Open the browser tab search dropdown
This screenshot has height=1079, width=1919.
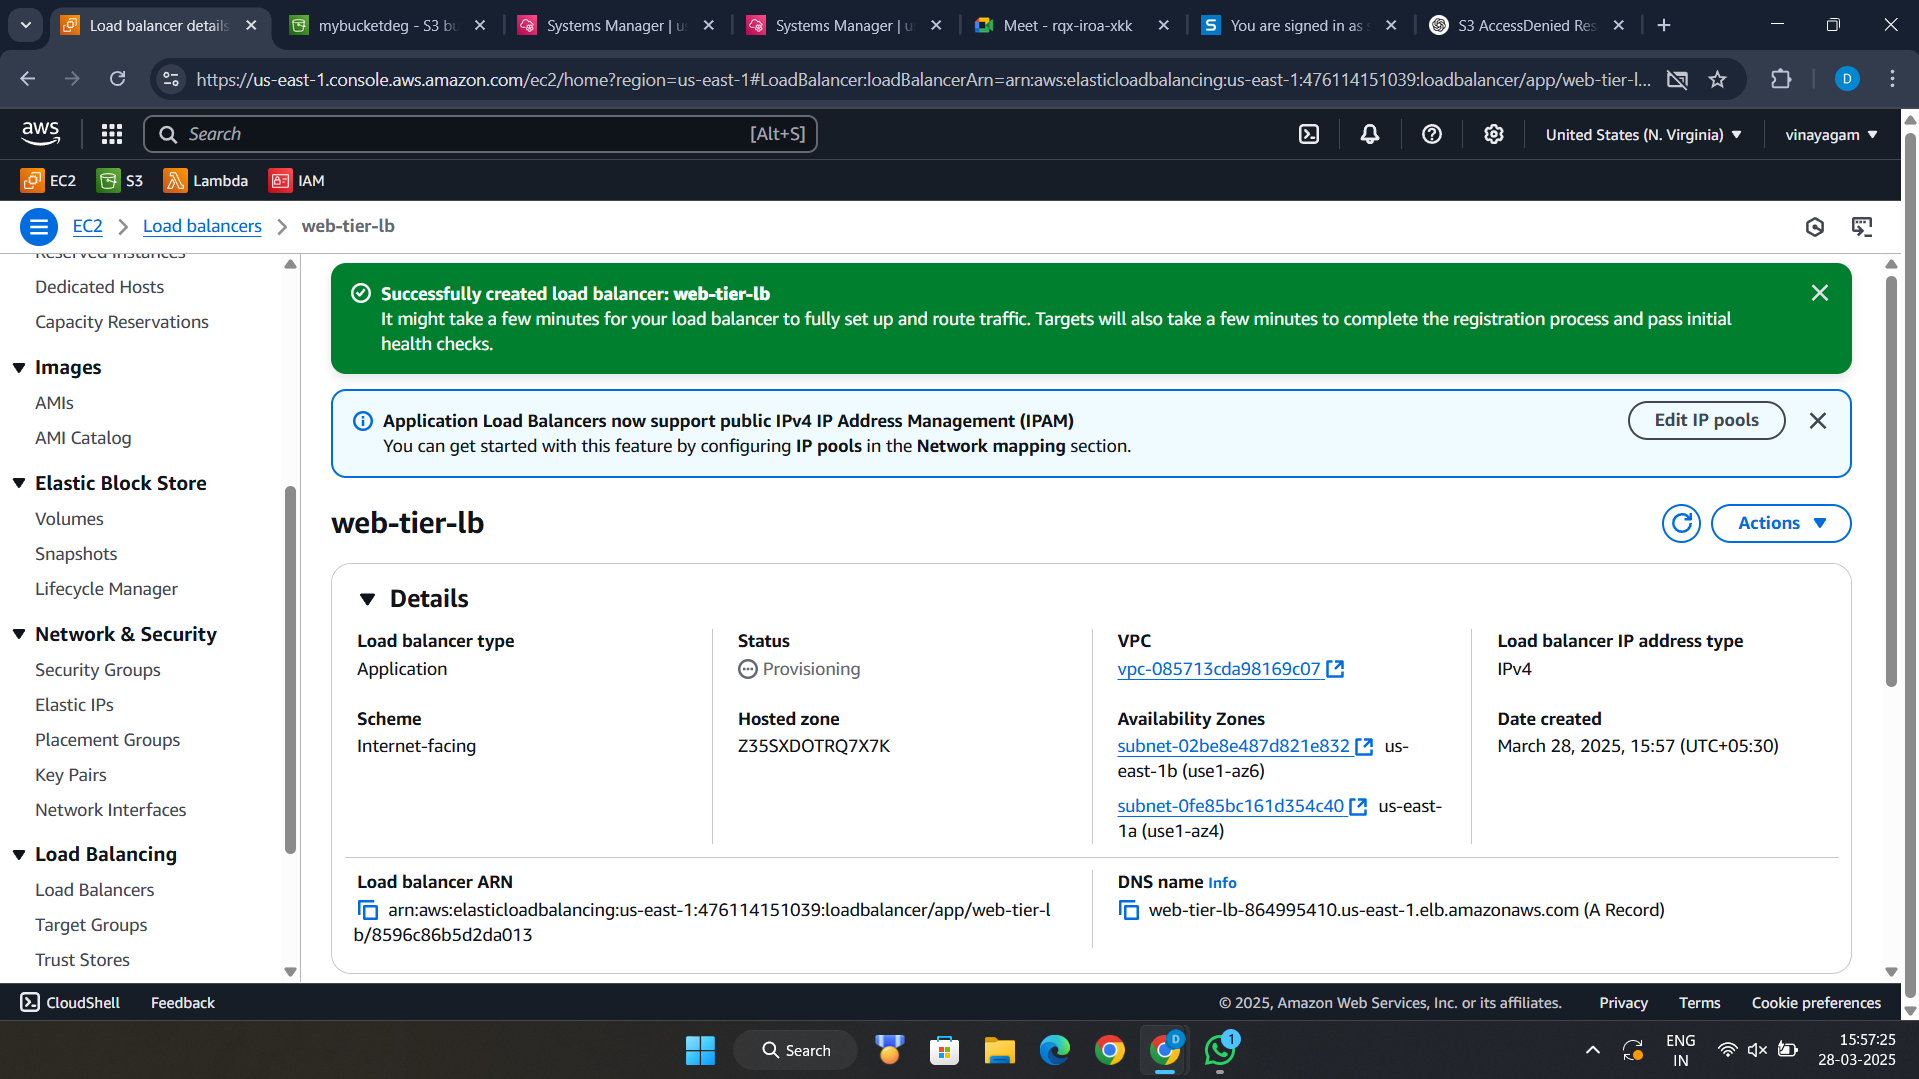(26, 25)
